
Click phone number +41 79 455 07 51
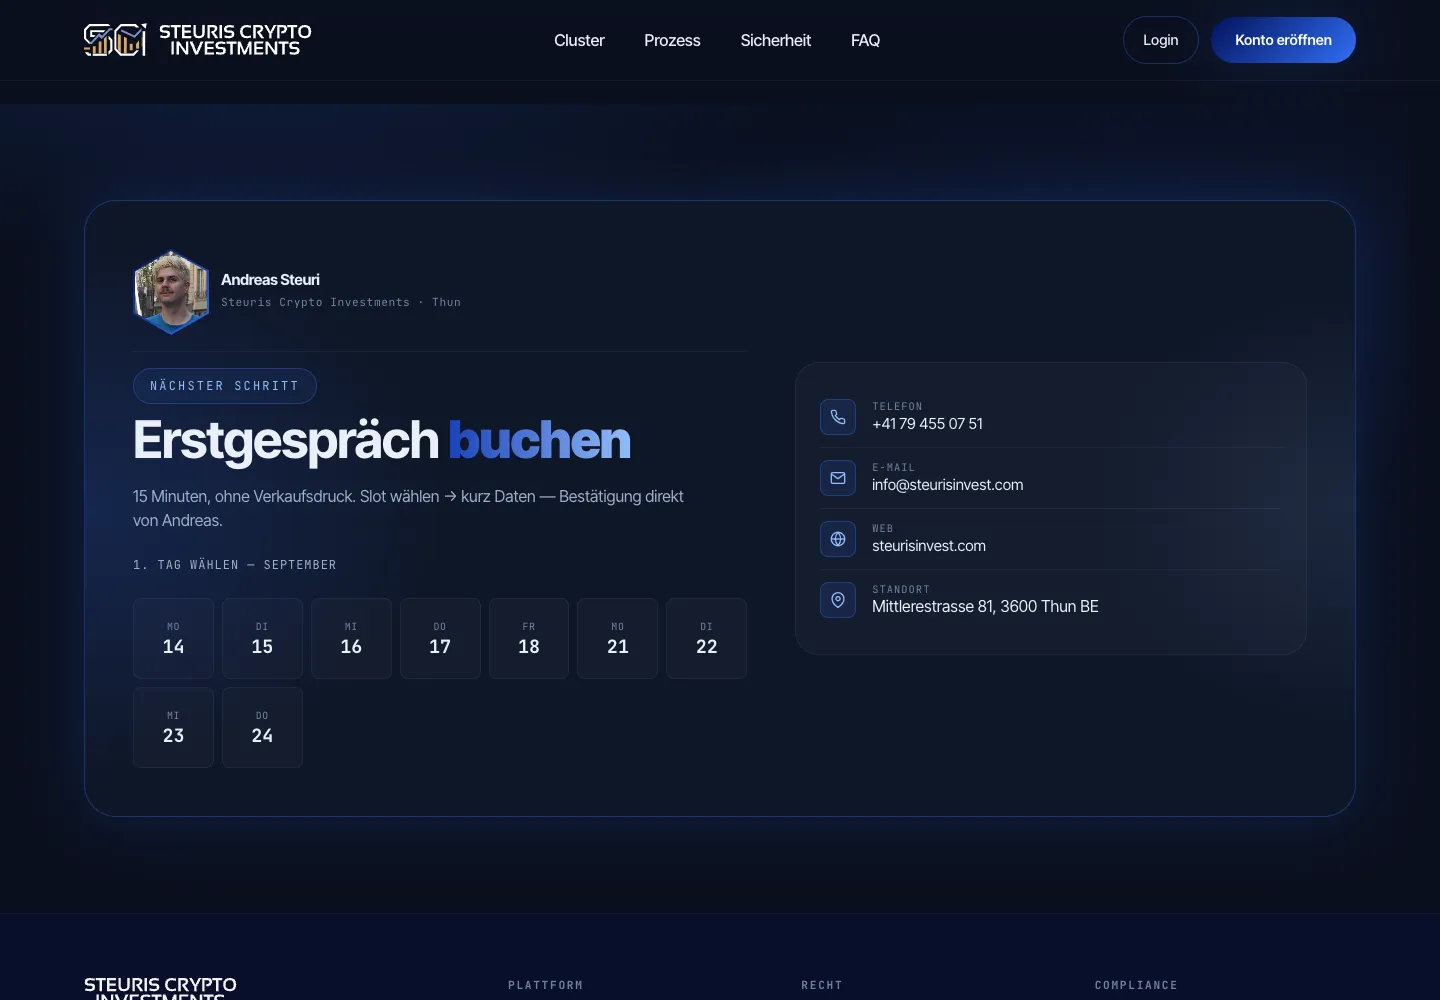pyautogui.click(x=927, y=424)
